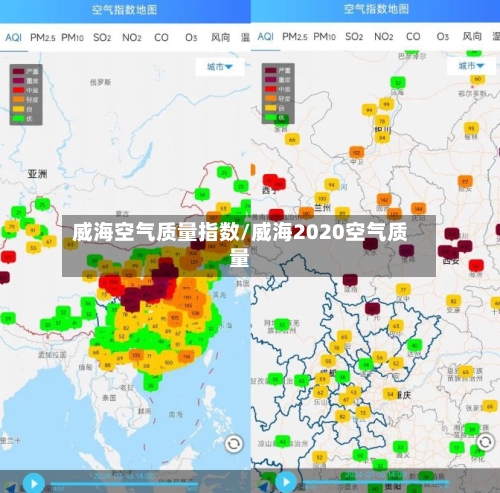Tap green marker 32 near 乌海

(x=398, y=83)
